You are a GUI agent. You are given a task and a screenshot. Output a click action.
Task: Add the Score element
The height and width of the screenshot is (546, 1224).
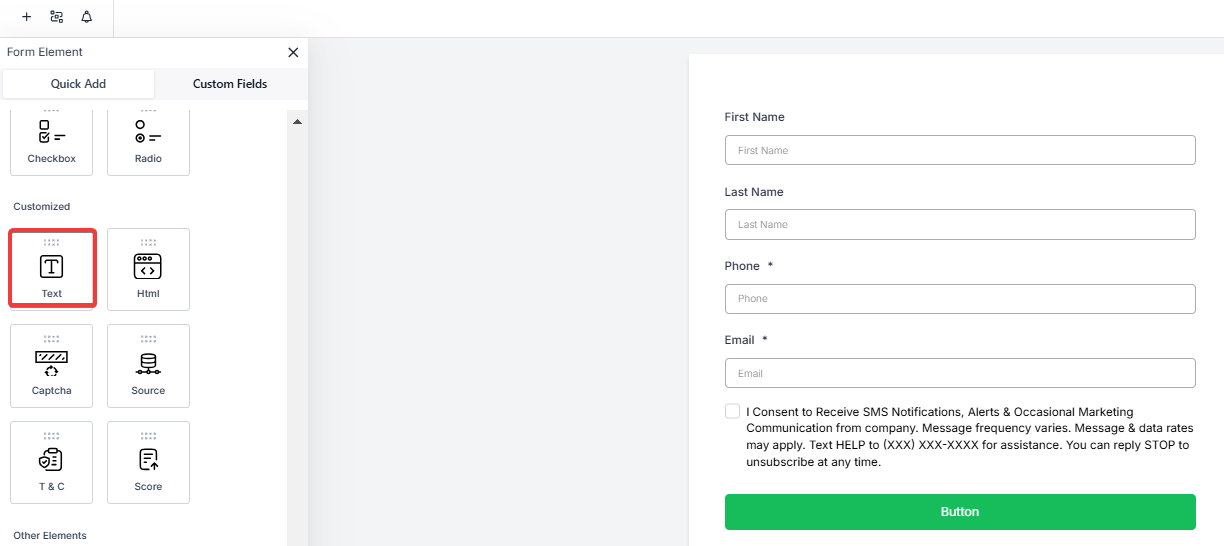click(x=148, y=462)
